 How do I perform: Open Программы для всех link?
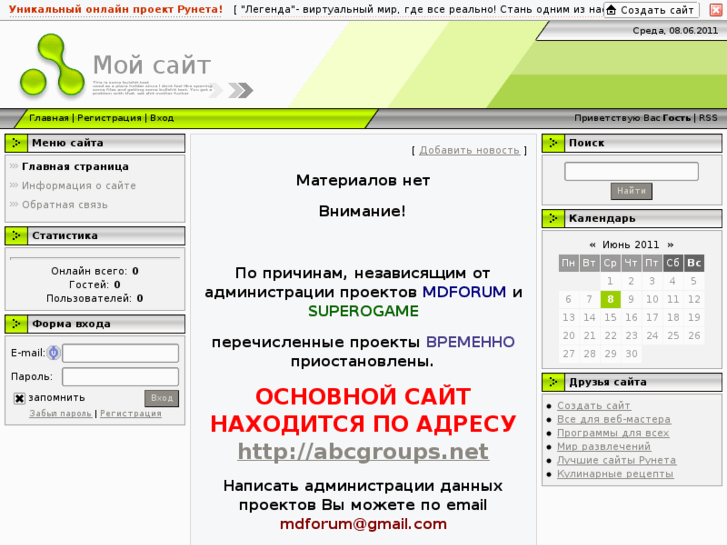[613, 433]
